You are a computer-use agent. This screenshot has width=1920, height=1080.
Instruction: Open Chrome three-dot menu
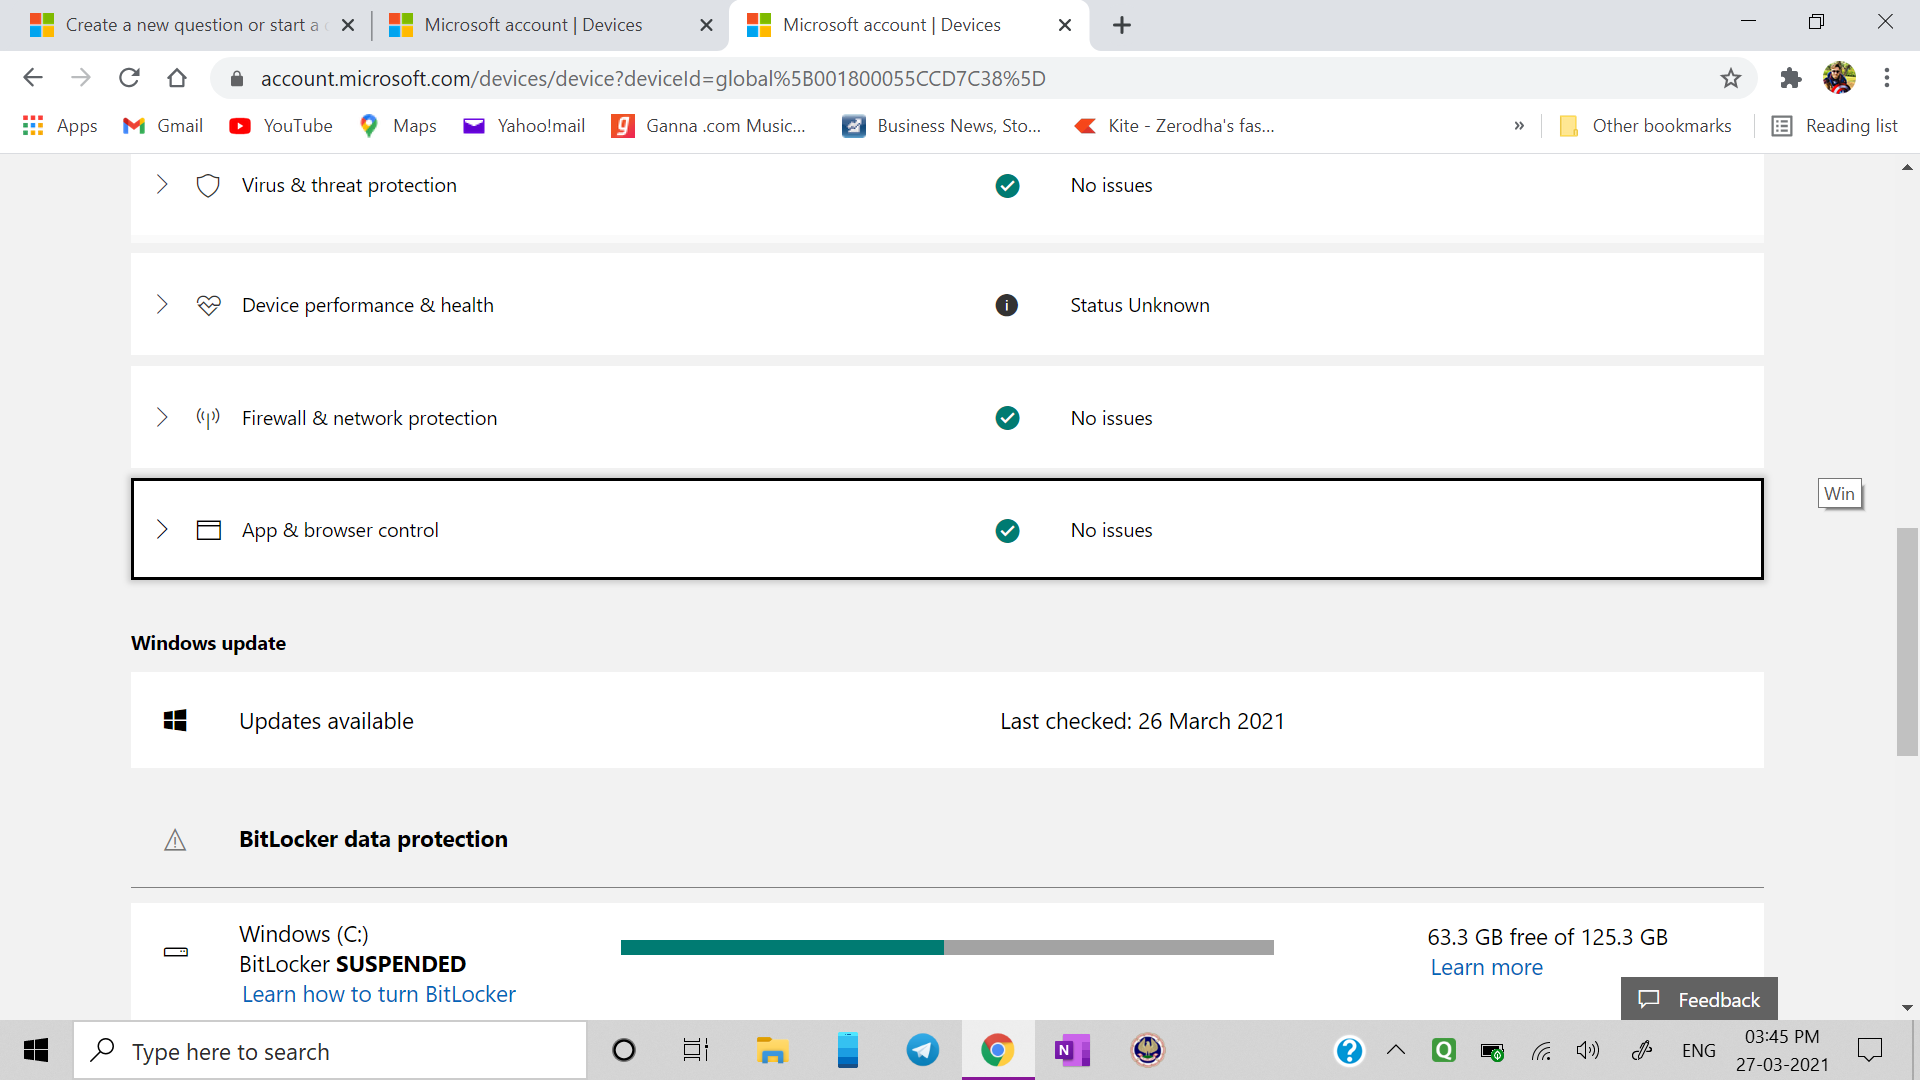[x=1887, y=78]
